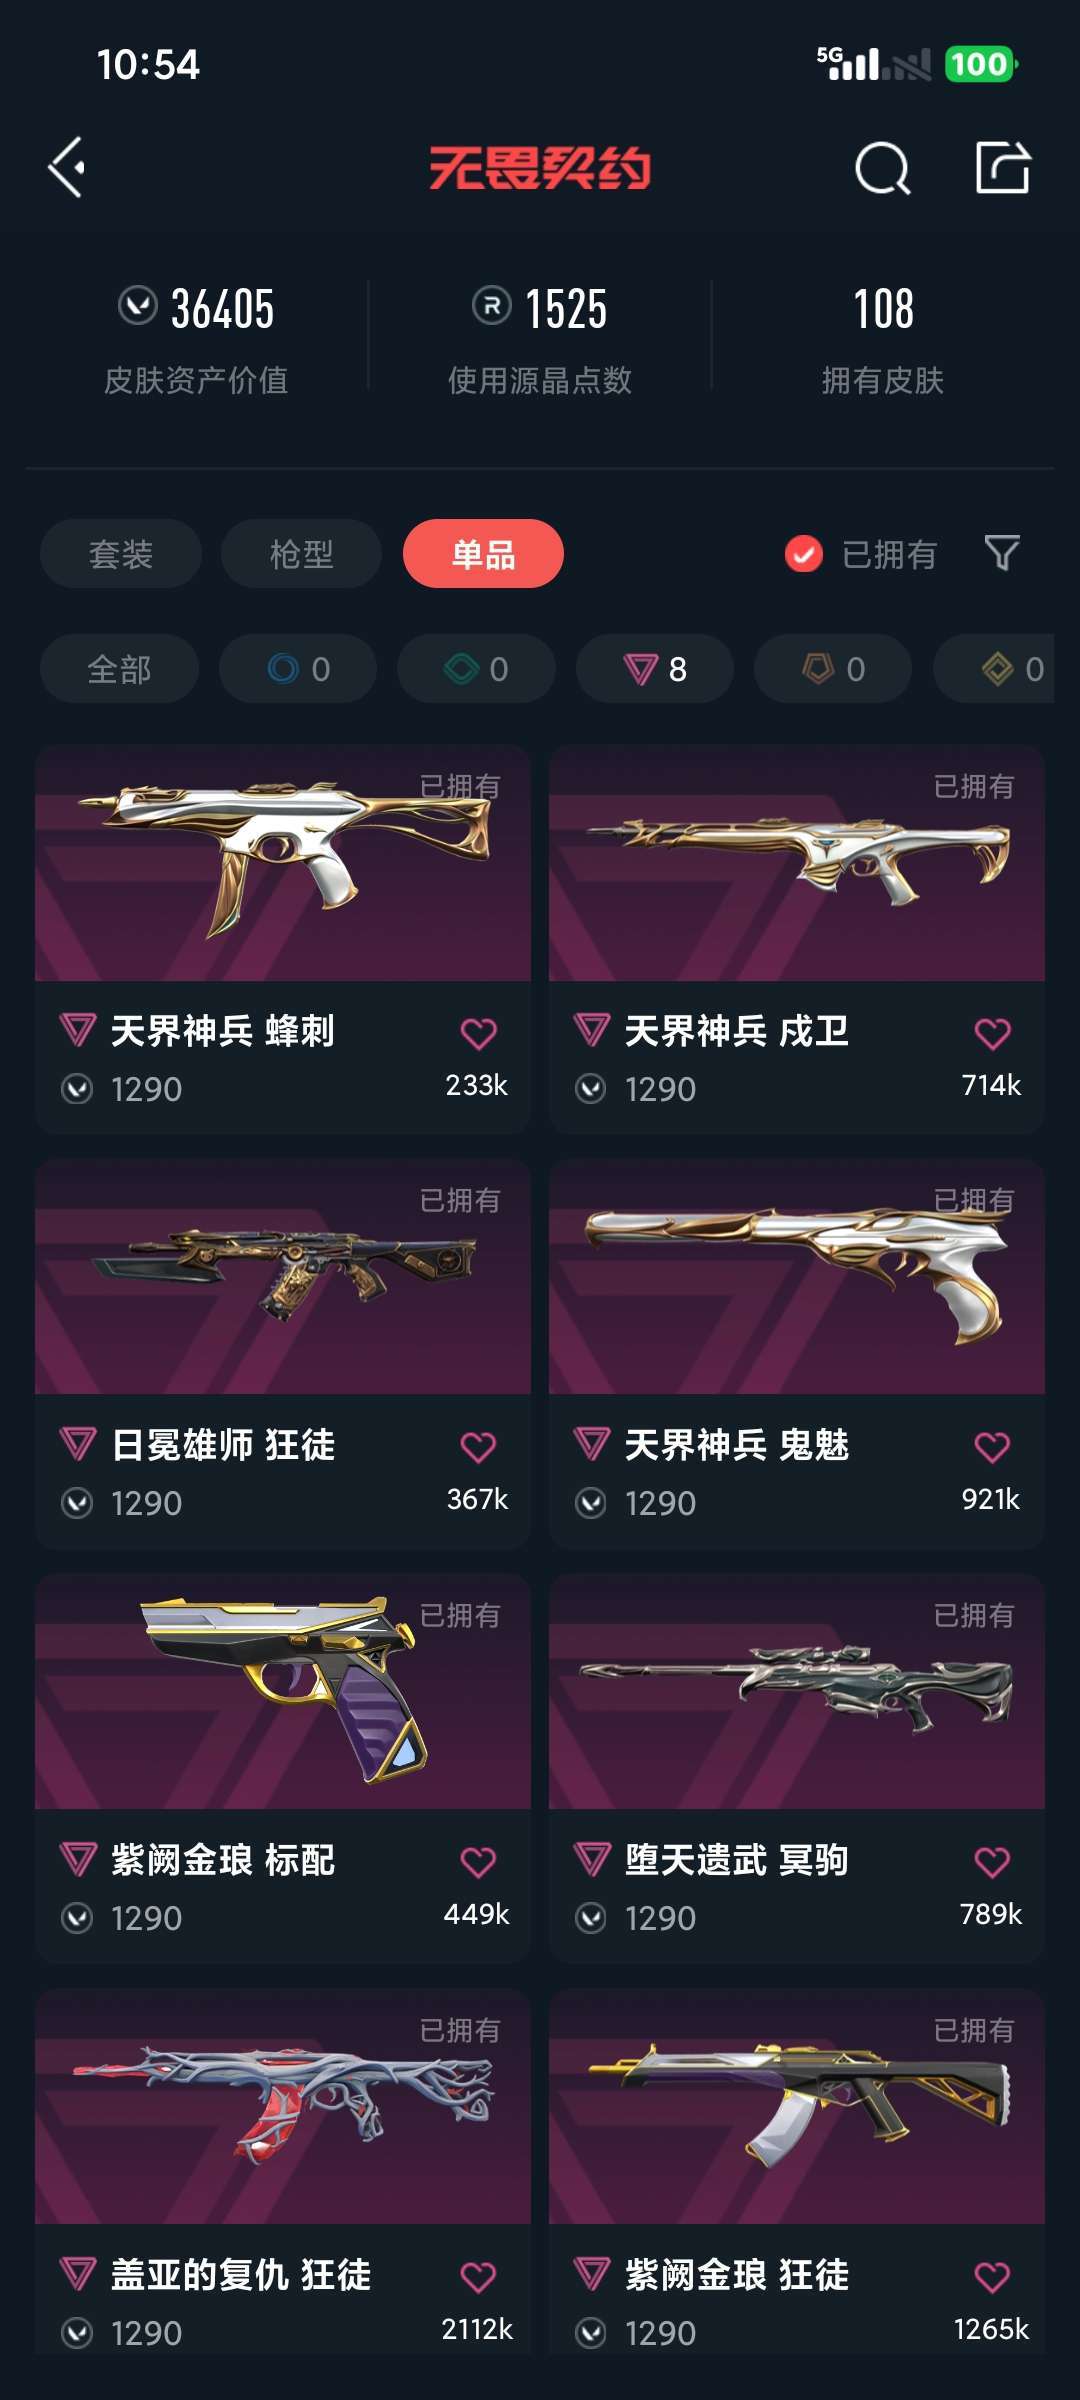The height and width of the screenshot is (2400, 1080).
Task: Select the blue circle tier filter
Action: (x=298, y=668)
